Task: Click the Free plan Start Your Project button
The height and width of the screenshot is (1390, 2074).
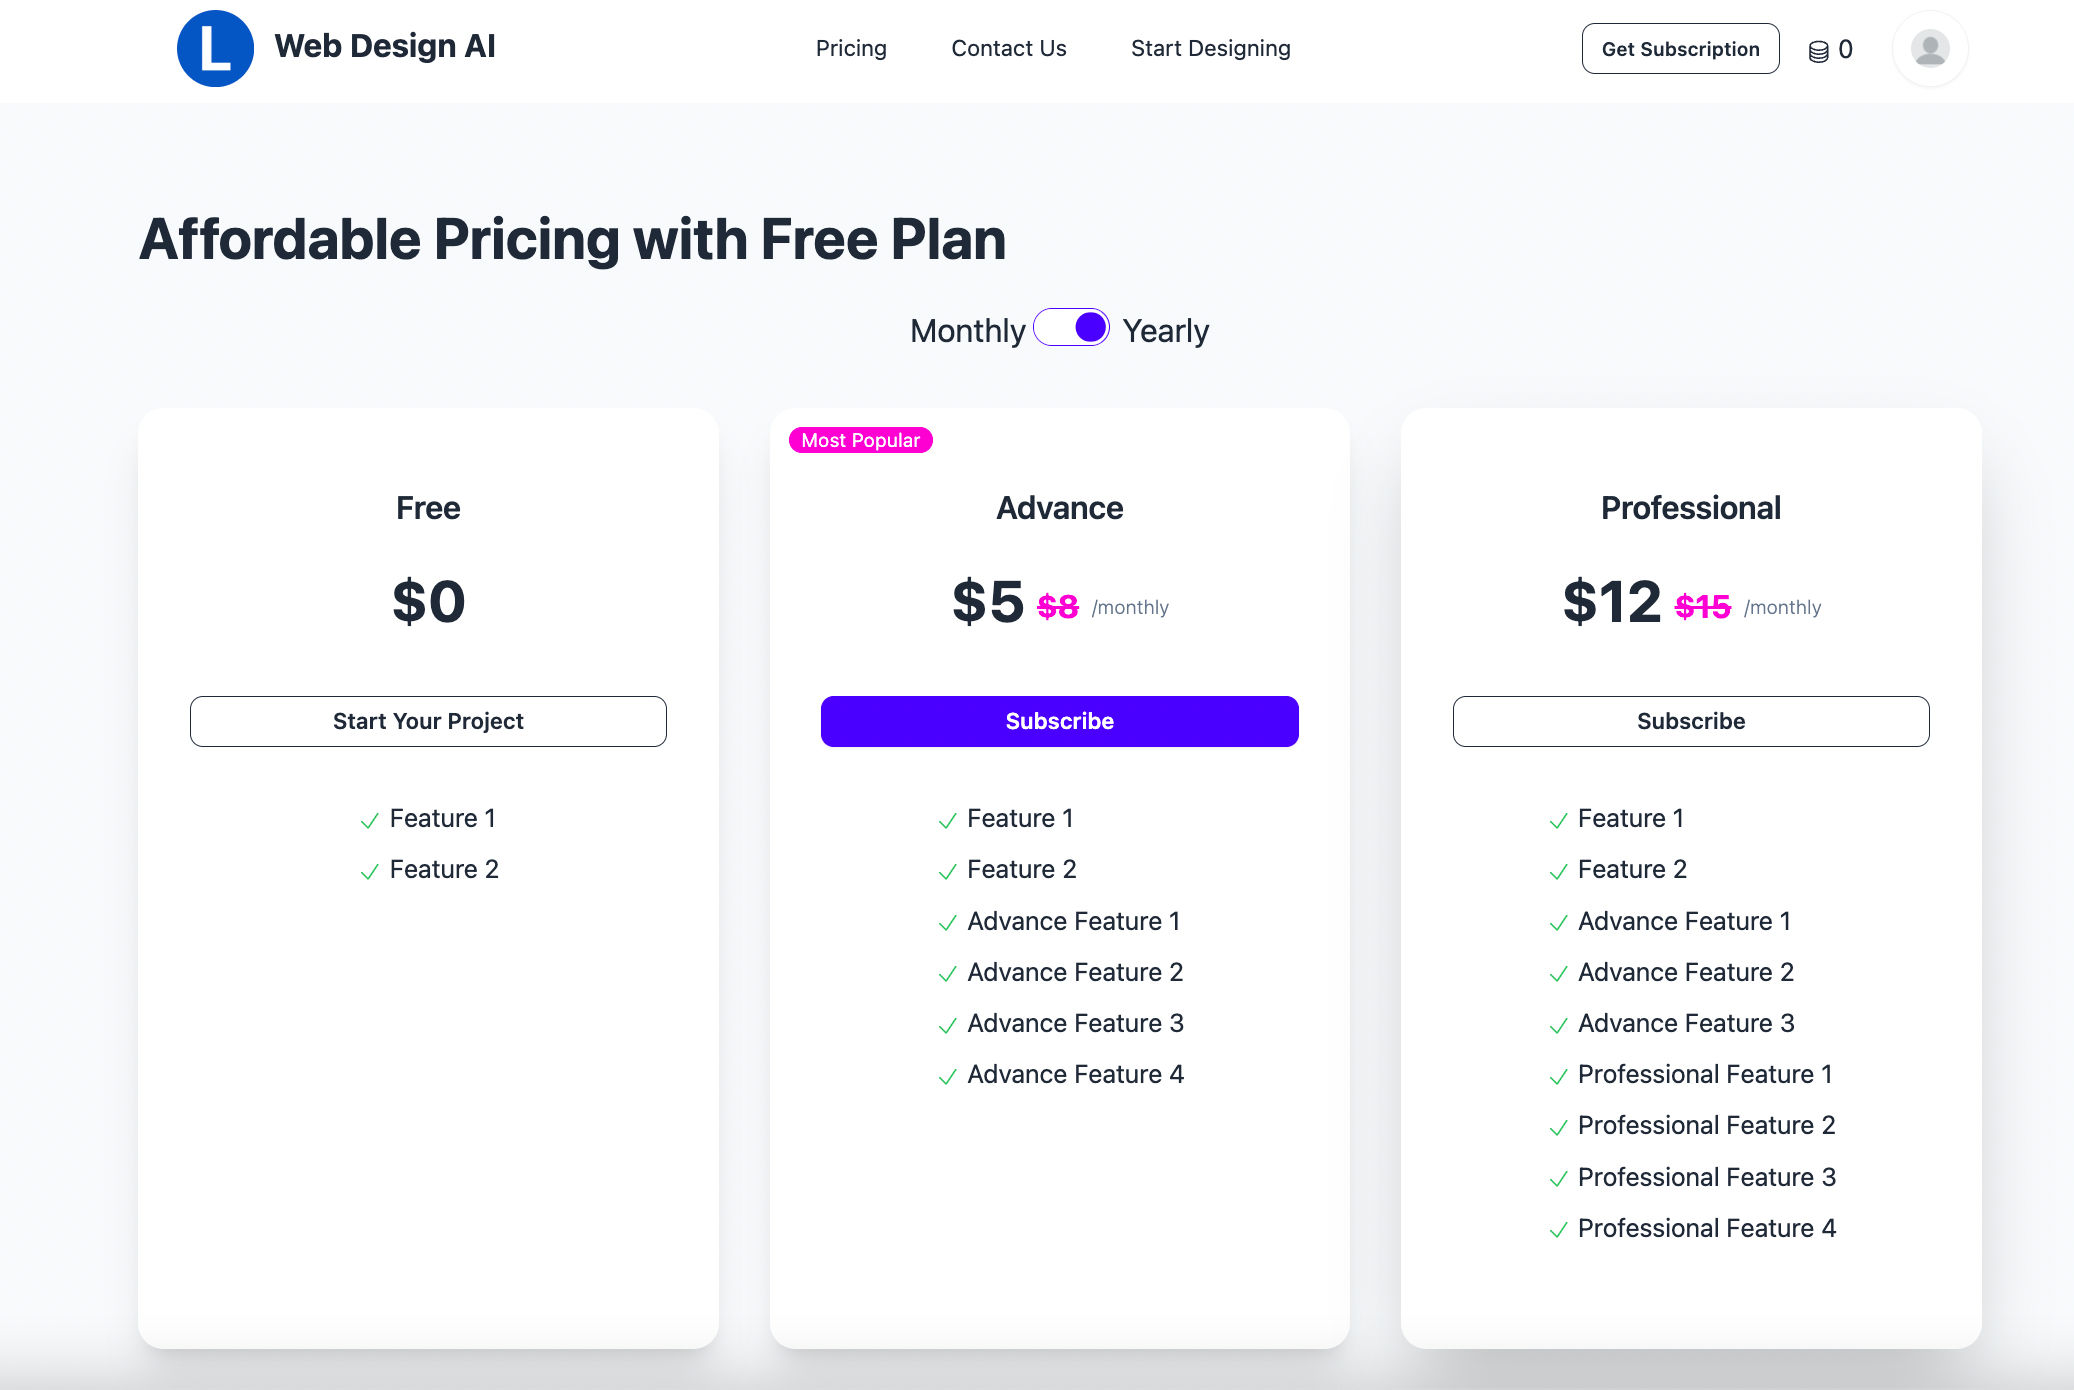Action: click(428, 721)
